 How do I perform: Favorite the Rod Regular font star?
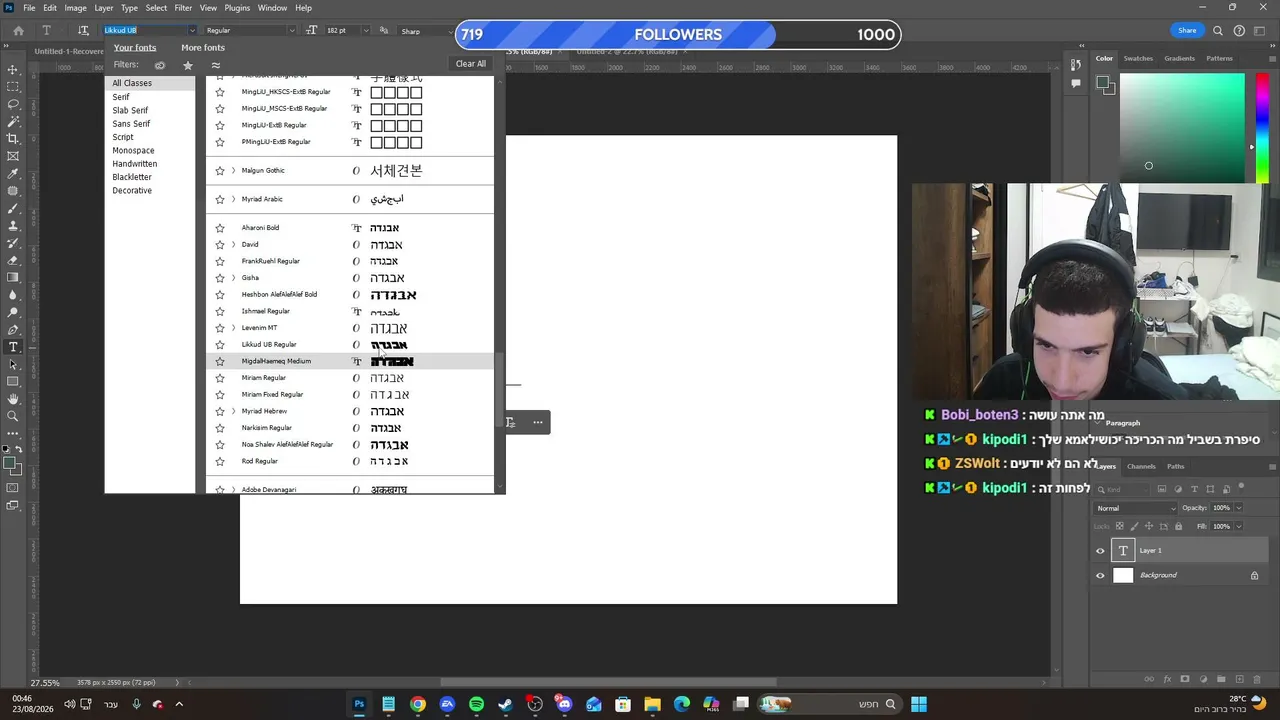pos(220,462)
